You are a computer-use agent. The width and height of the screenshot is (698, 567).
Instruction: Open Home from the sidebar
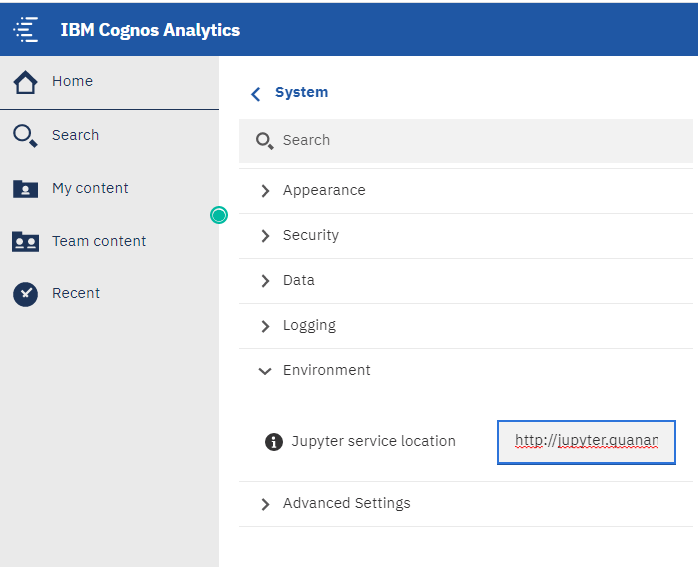pos(73,81)
